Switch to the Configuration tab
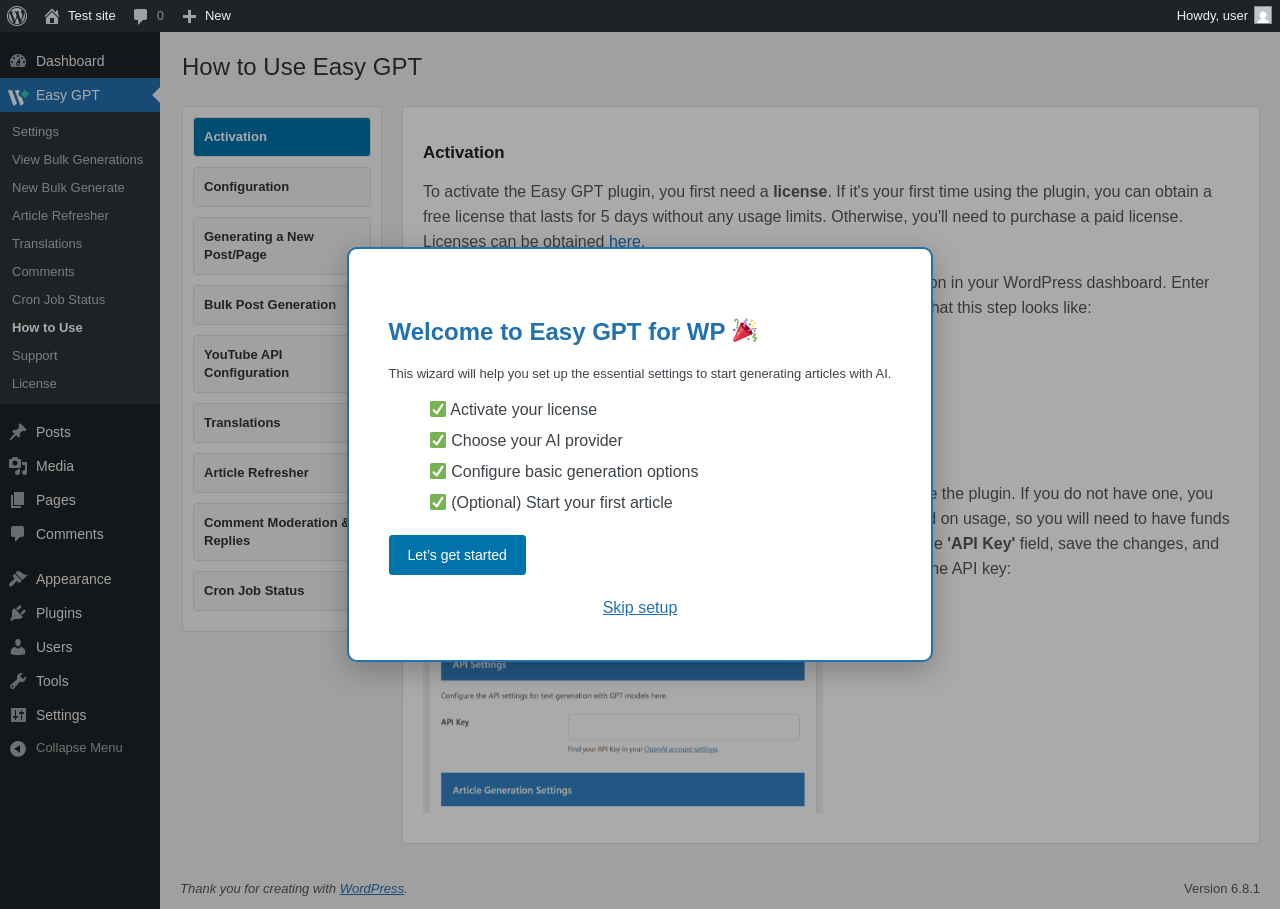 pos(282,187)
